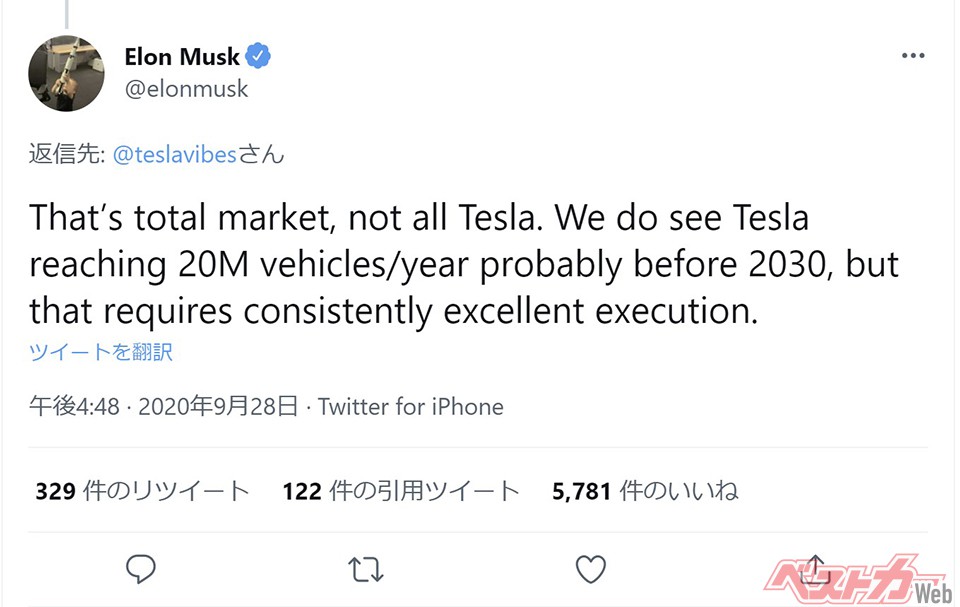The height and width of the screenshot is (607, 960).
Task: Click the retweet icon
Action: [365, 568]
